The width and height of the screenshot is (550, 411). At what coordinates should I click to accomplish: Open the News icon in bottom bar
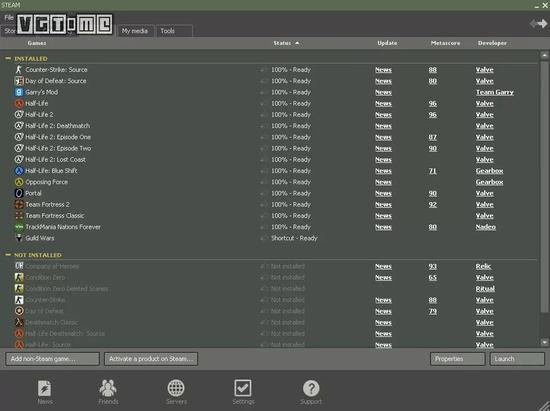[45, 389]
